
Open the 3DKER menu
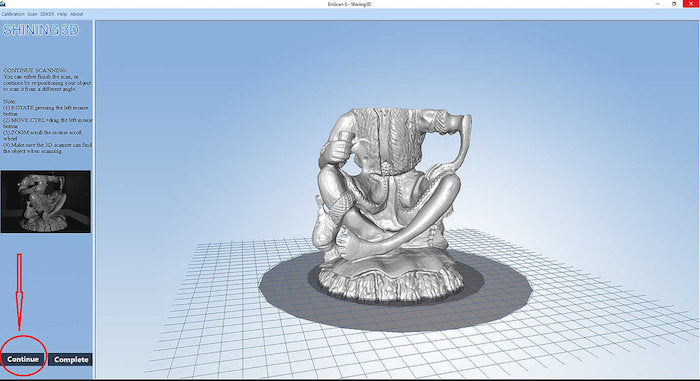[47, 14]
